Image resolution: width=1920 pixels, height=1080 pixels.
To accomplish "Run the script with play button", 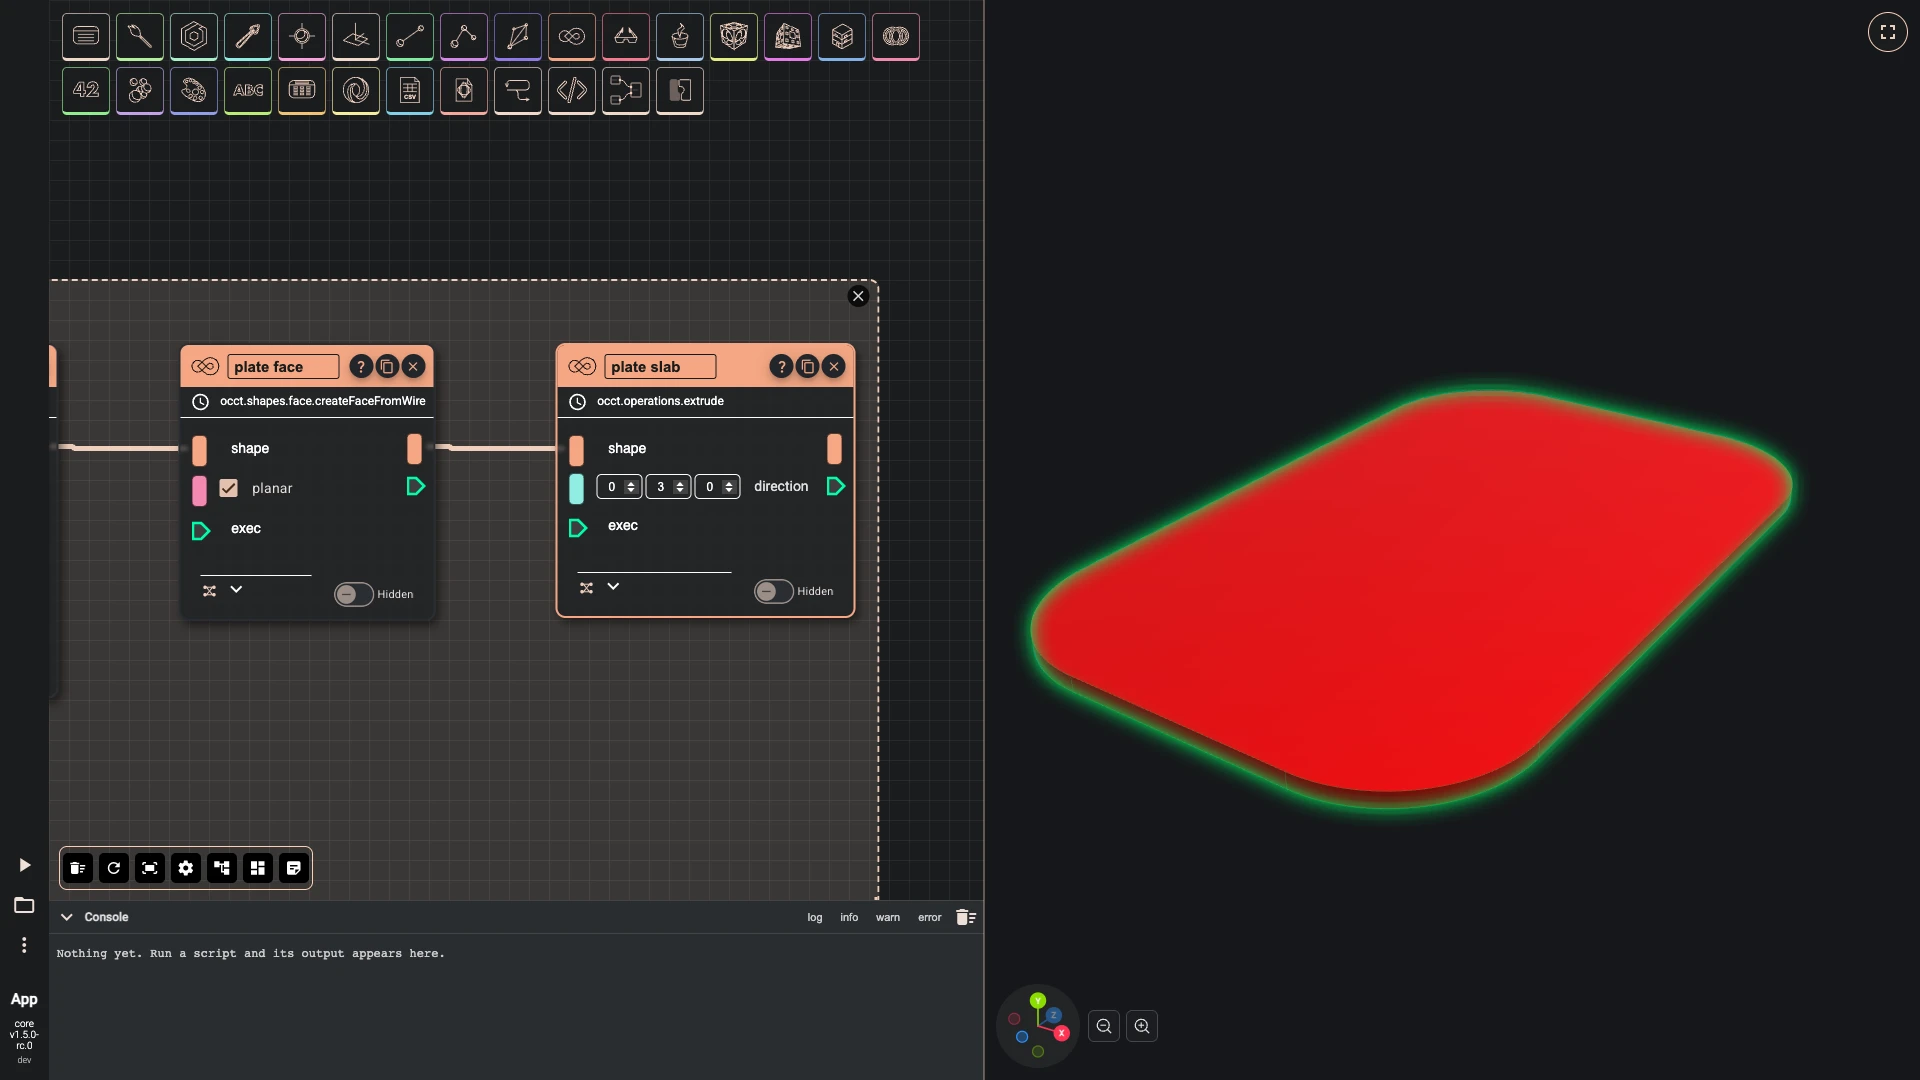I will [x=25, y=865].
